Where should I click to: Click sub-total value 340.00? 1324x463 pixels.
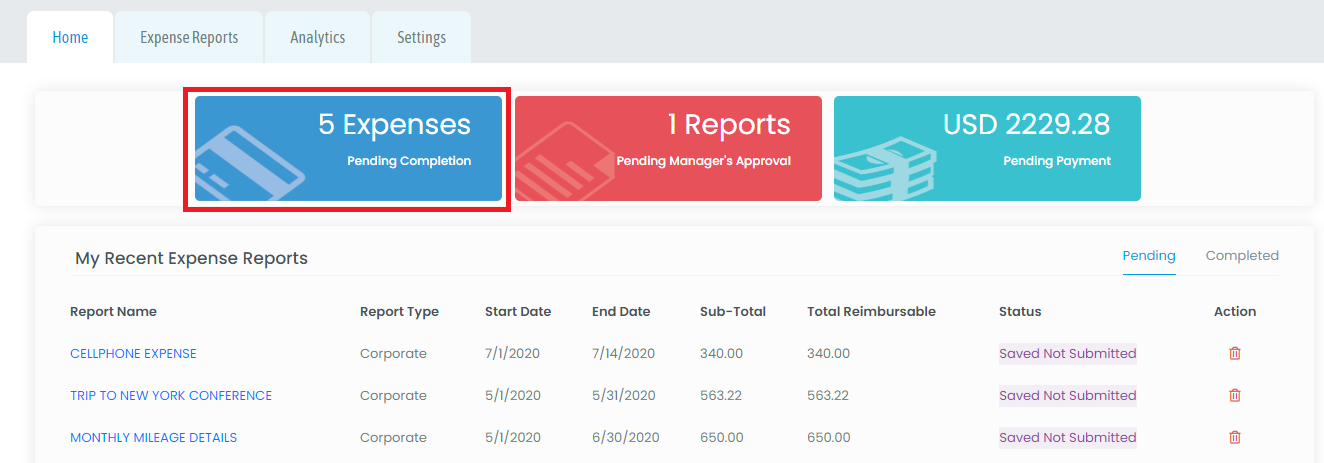pyautogui.click(x=722, y=353)
